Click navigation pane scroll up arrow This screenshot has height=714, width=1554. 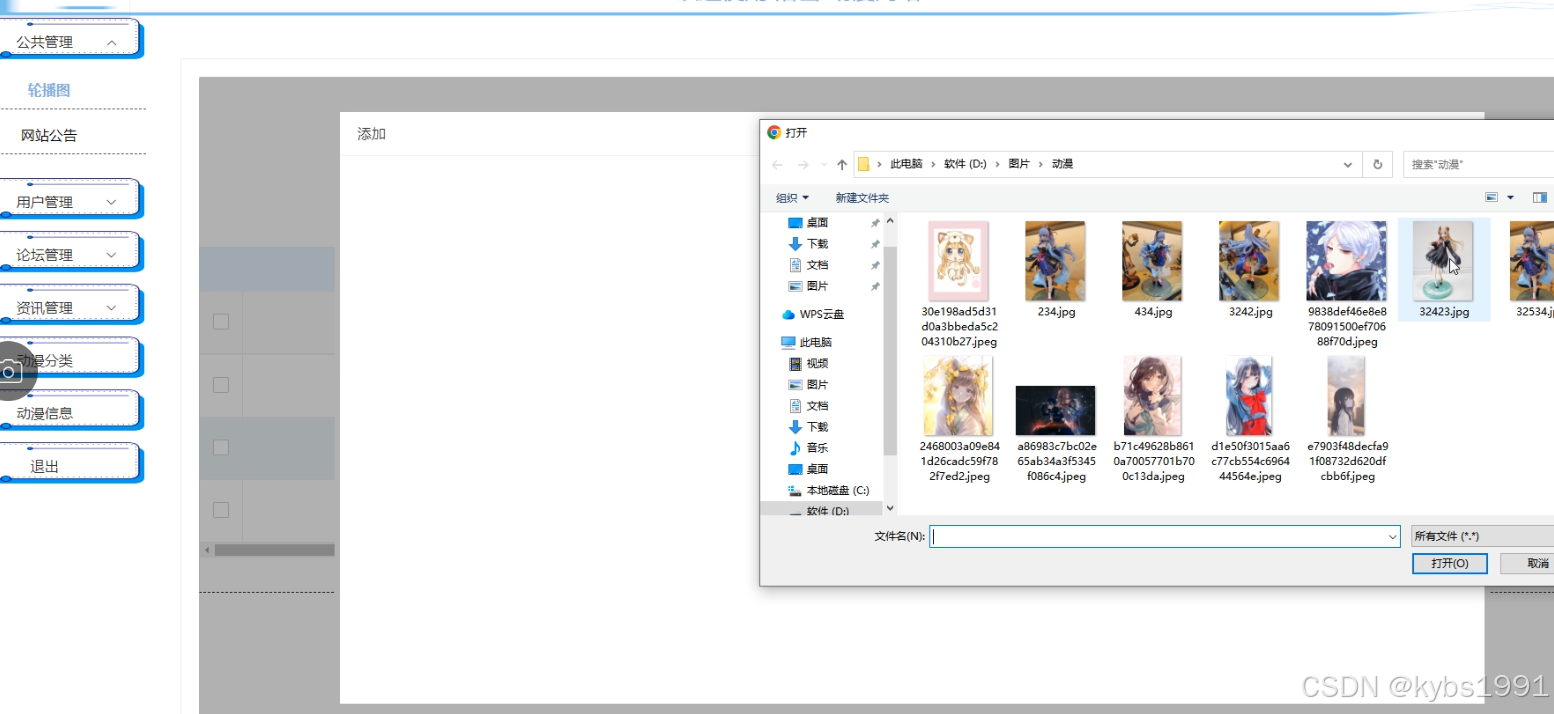coord(891,220)
